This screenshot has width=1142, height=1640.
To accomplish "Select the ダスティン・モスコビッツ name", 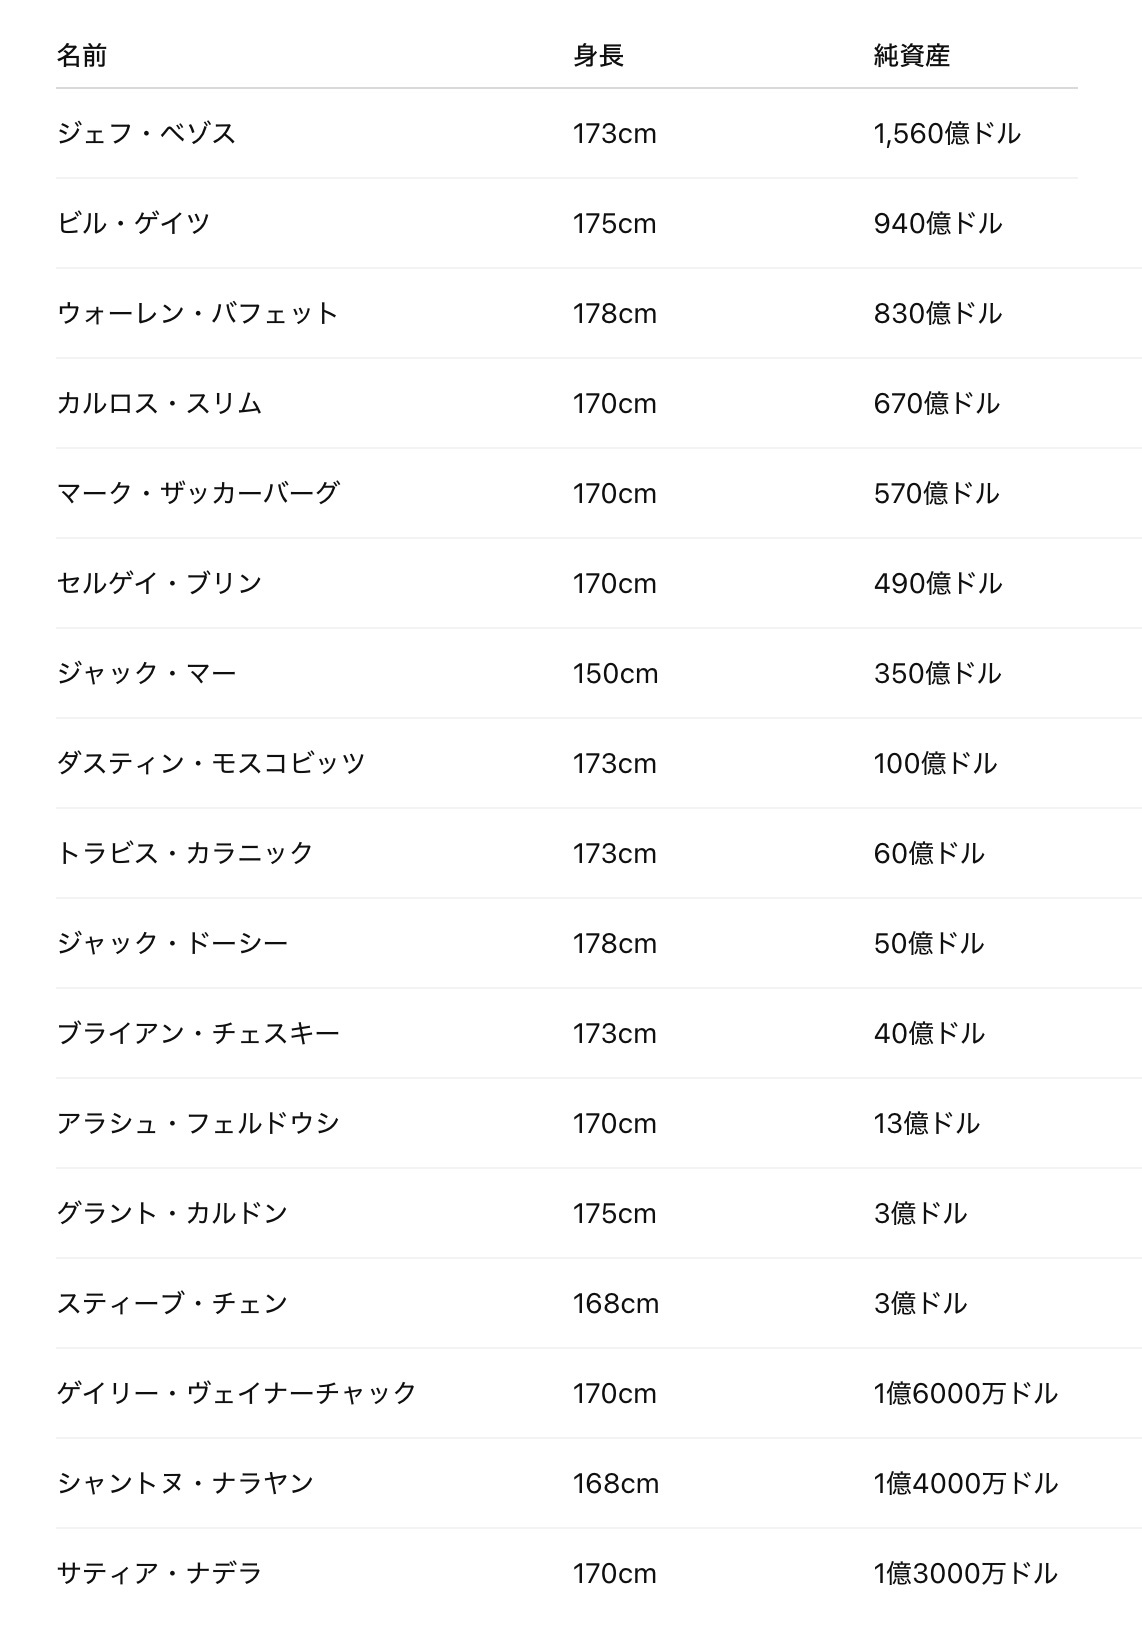I will click(211, 763).
